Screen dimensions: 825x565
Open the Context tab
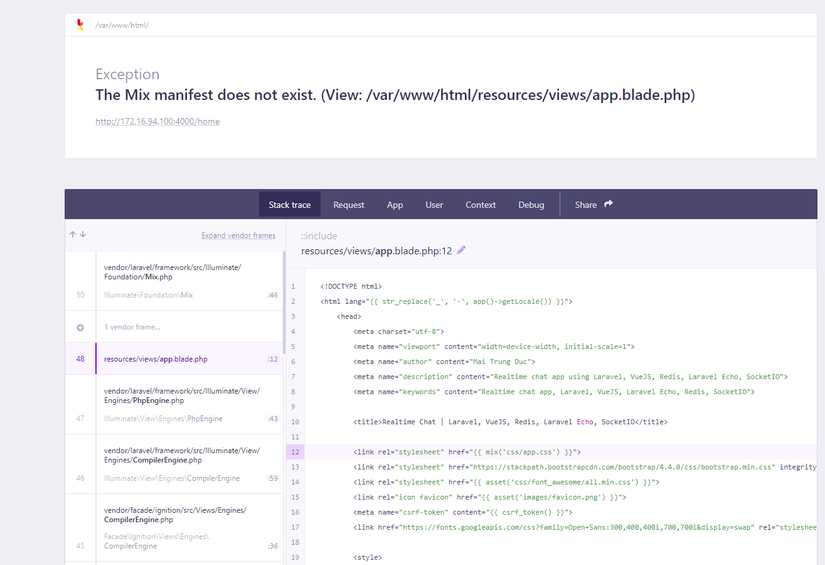point(480,205)
